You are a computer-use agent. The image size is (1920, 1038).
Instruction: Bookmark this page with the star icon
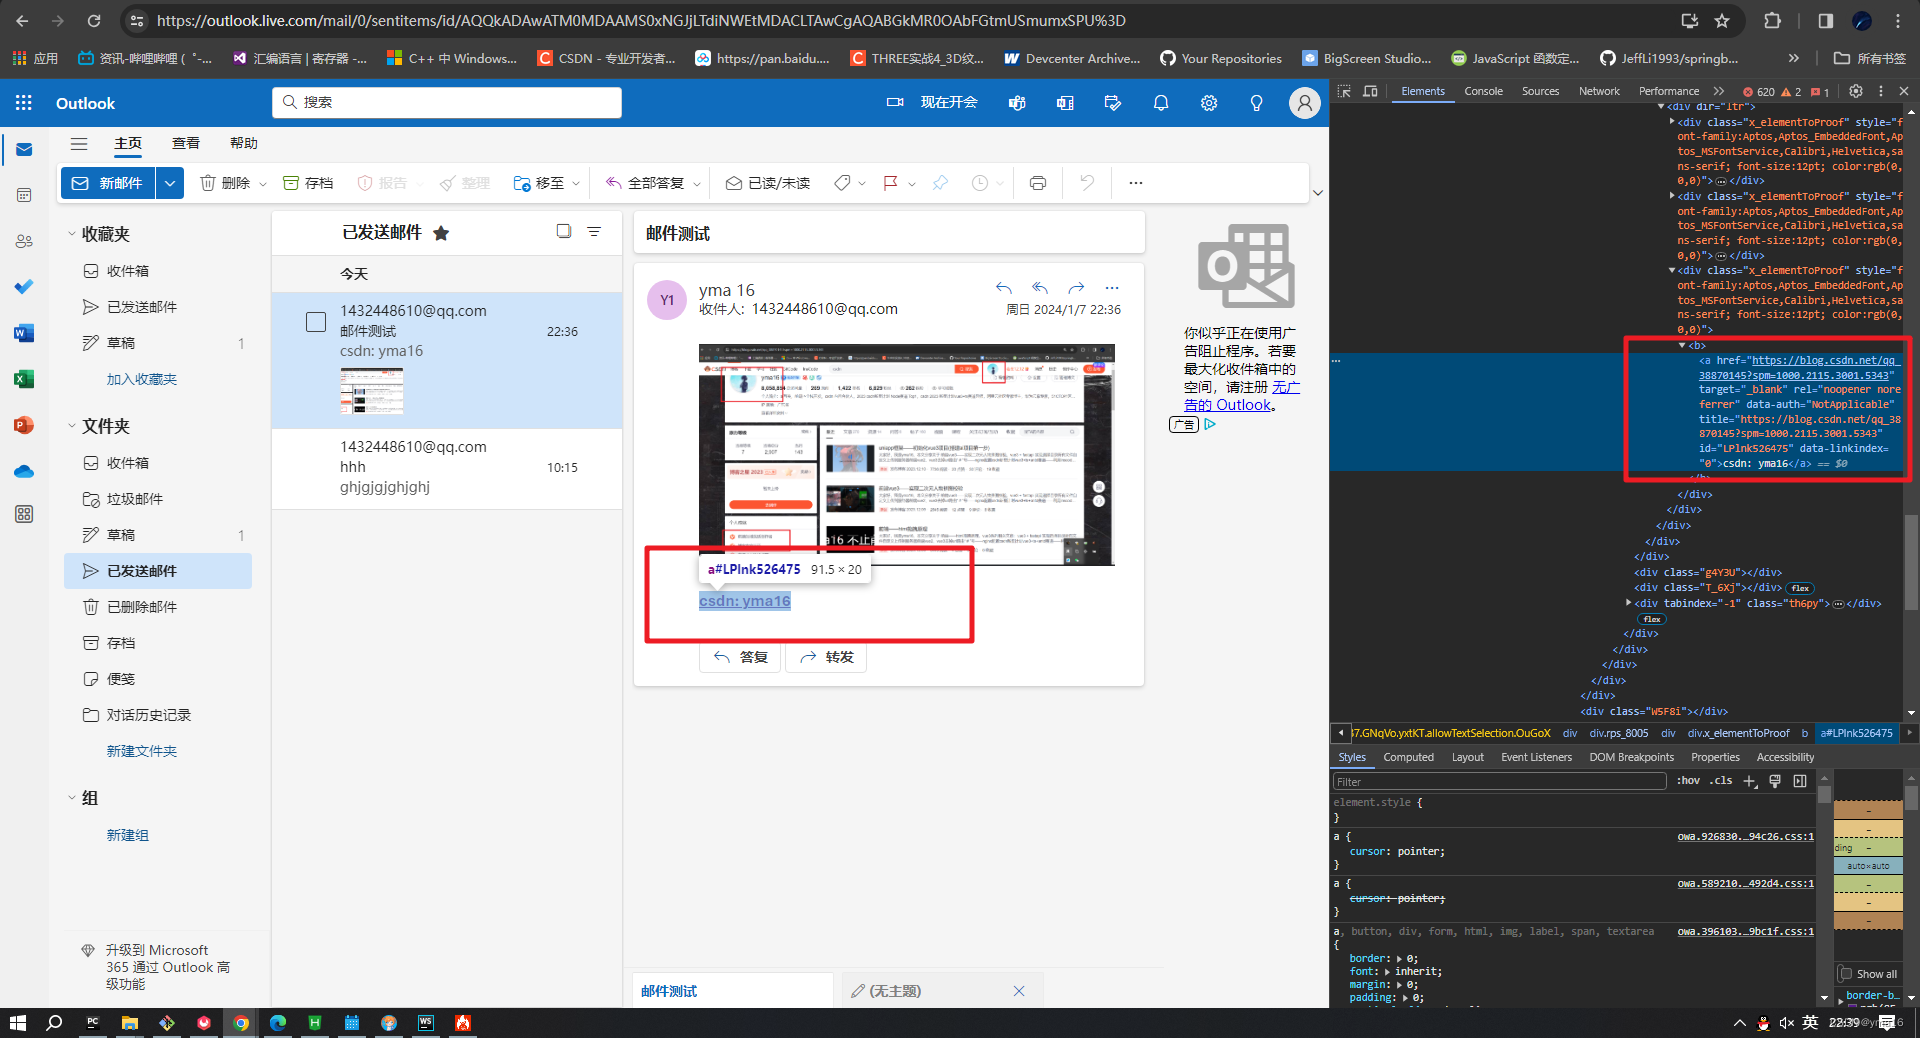(1722, 20)
